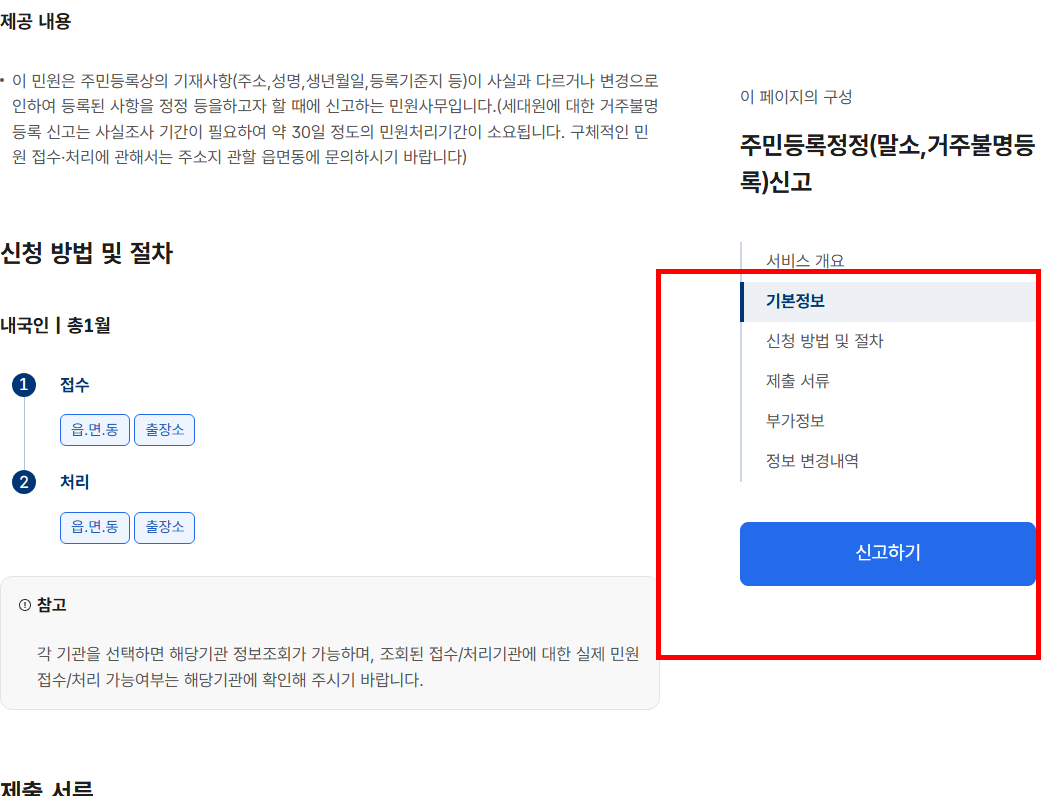Click the 주민등록정정(말소,거주불명등록)신고 page title
The width and height of the screenshot is (1049, 796).
pos(885,157)
